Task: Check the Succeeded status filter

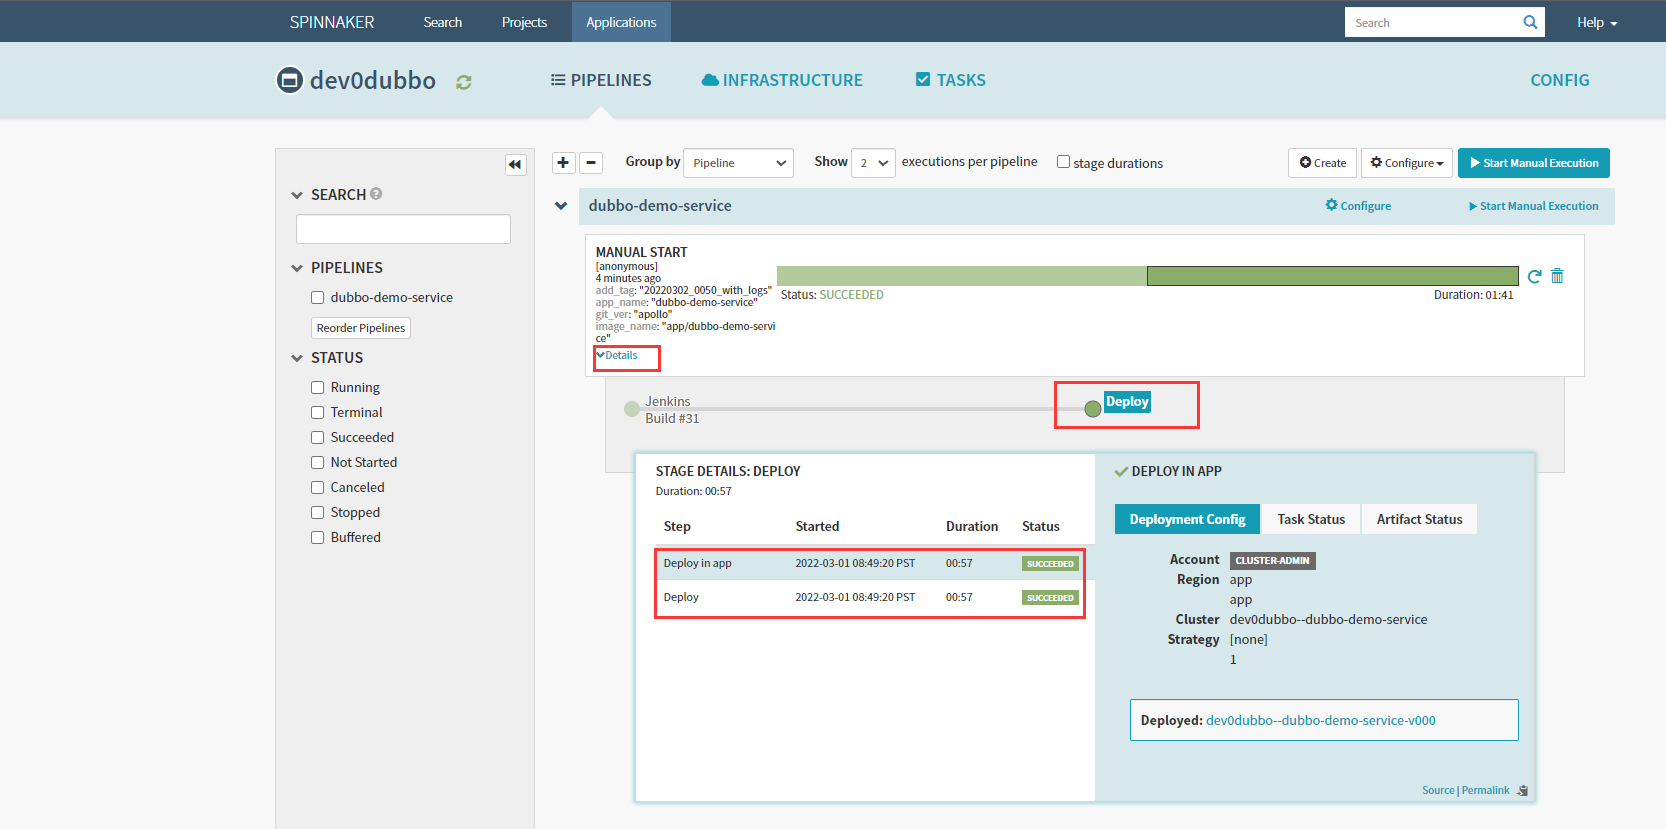Action: tap(317, 437)
